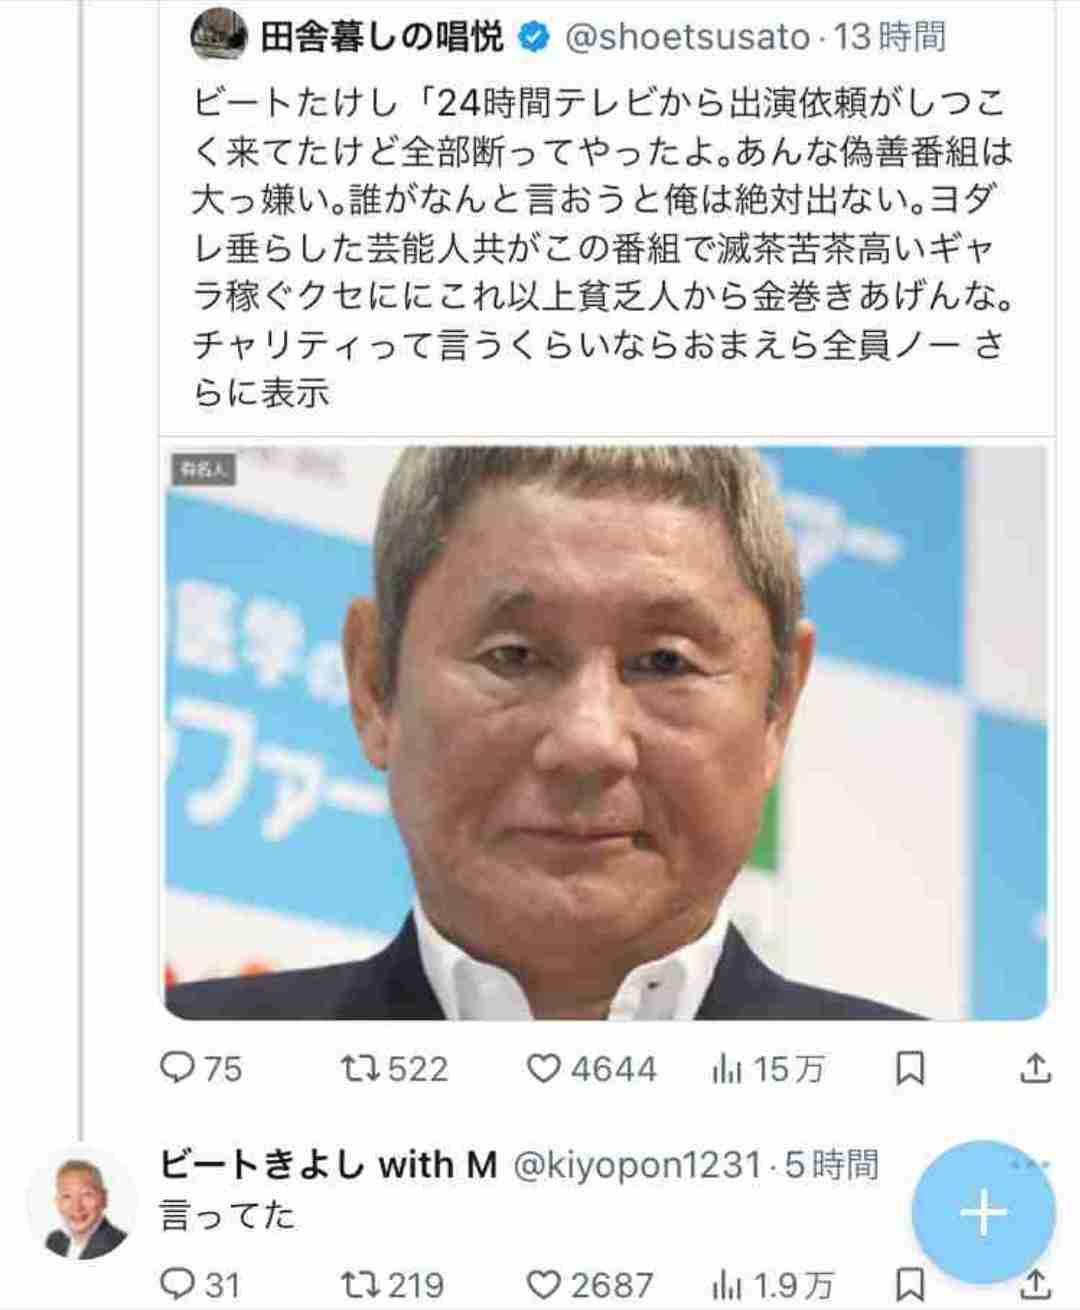Bookmark the tweet with 4644 likes

(909, 1069)
